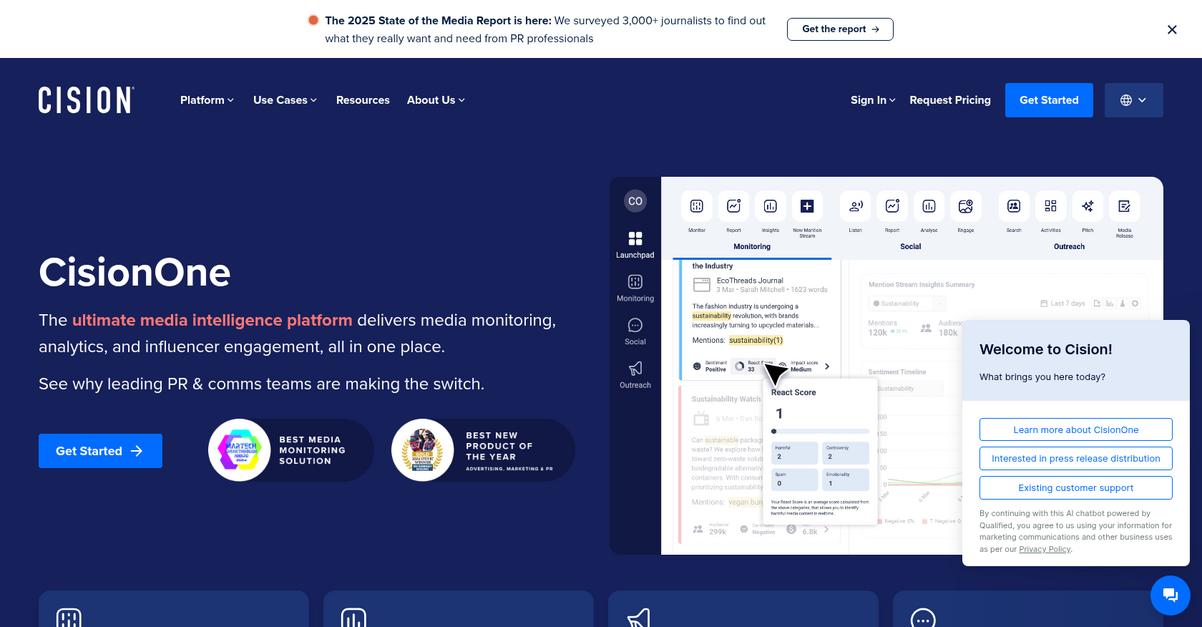The image size is (1202, 627).
Task: Click the Outreach tab label in preview
Action: (1069, 246)
